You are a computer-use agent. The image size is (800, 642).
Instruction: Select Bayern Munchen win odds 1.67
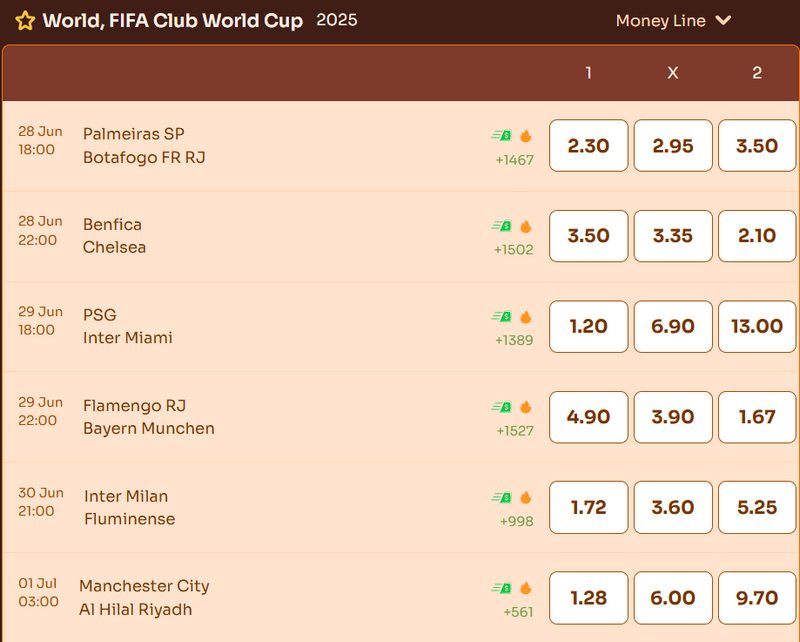coord(757,417)
